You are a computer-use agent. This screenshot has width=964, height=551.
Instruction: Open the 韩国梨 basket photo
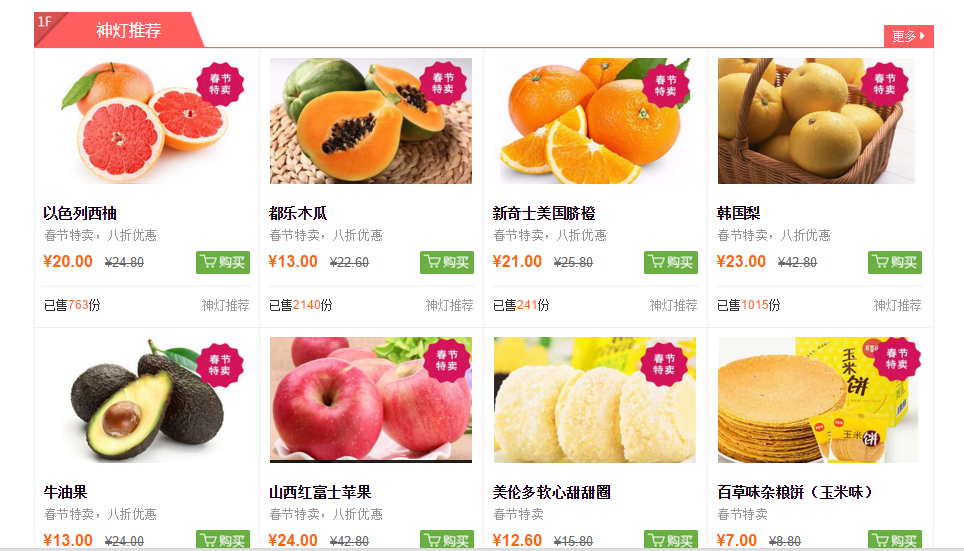coord(816,121)
